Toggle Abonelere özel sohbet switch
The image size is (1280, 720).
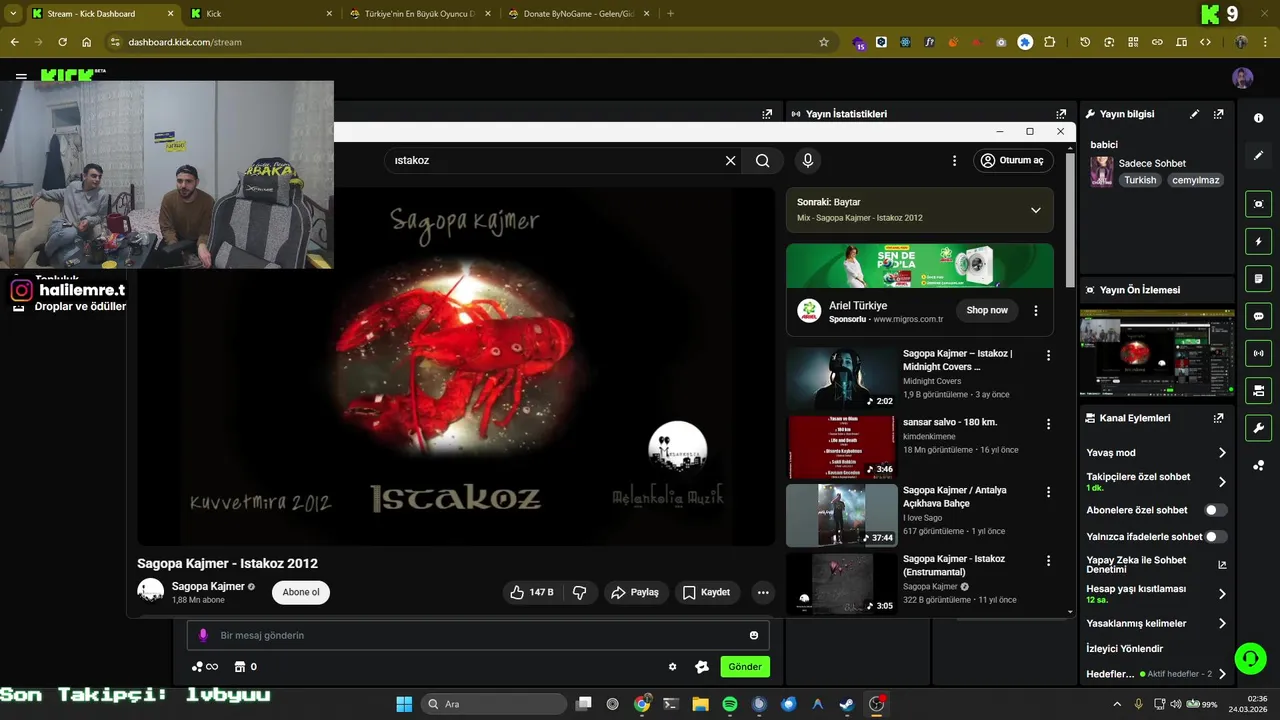pos(1215,510)
